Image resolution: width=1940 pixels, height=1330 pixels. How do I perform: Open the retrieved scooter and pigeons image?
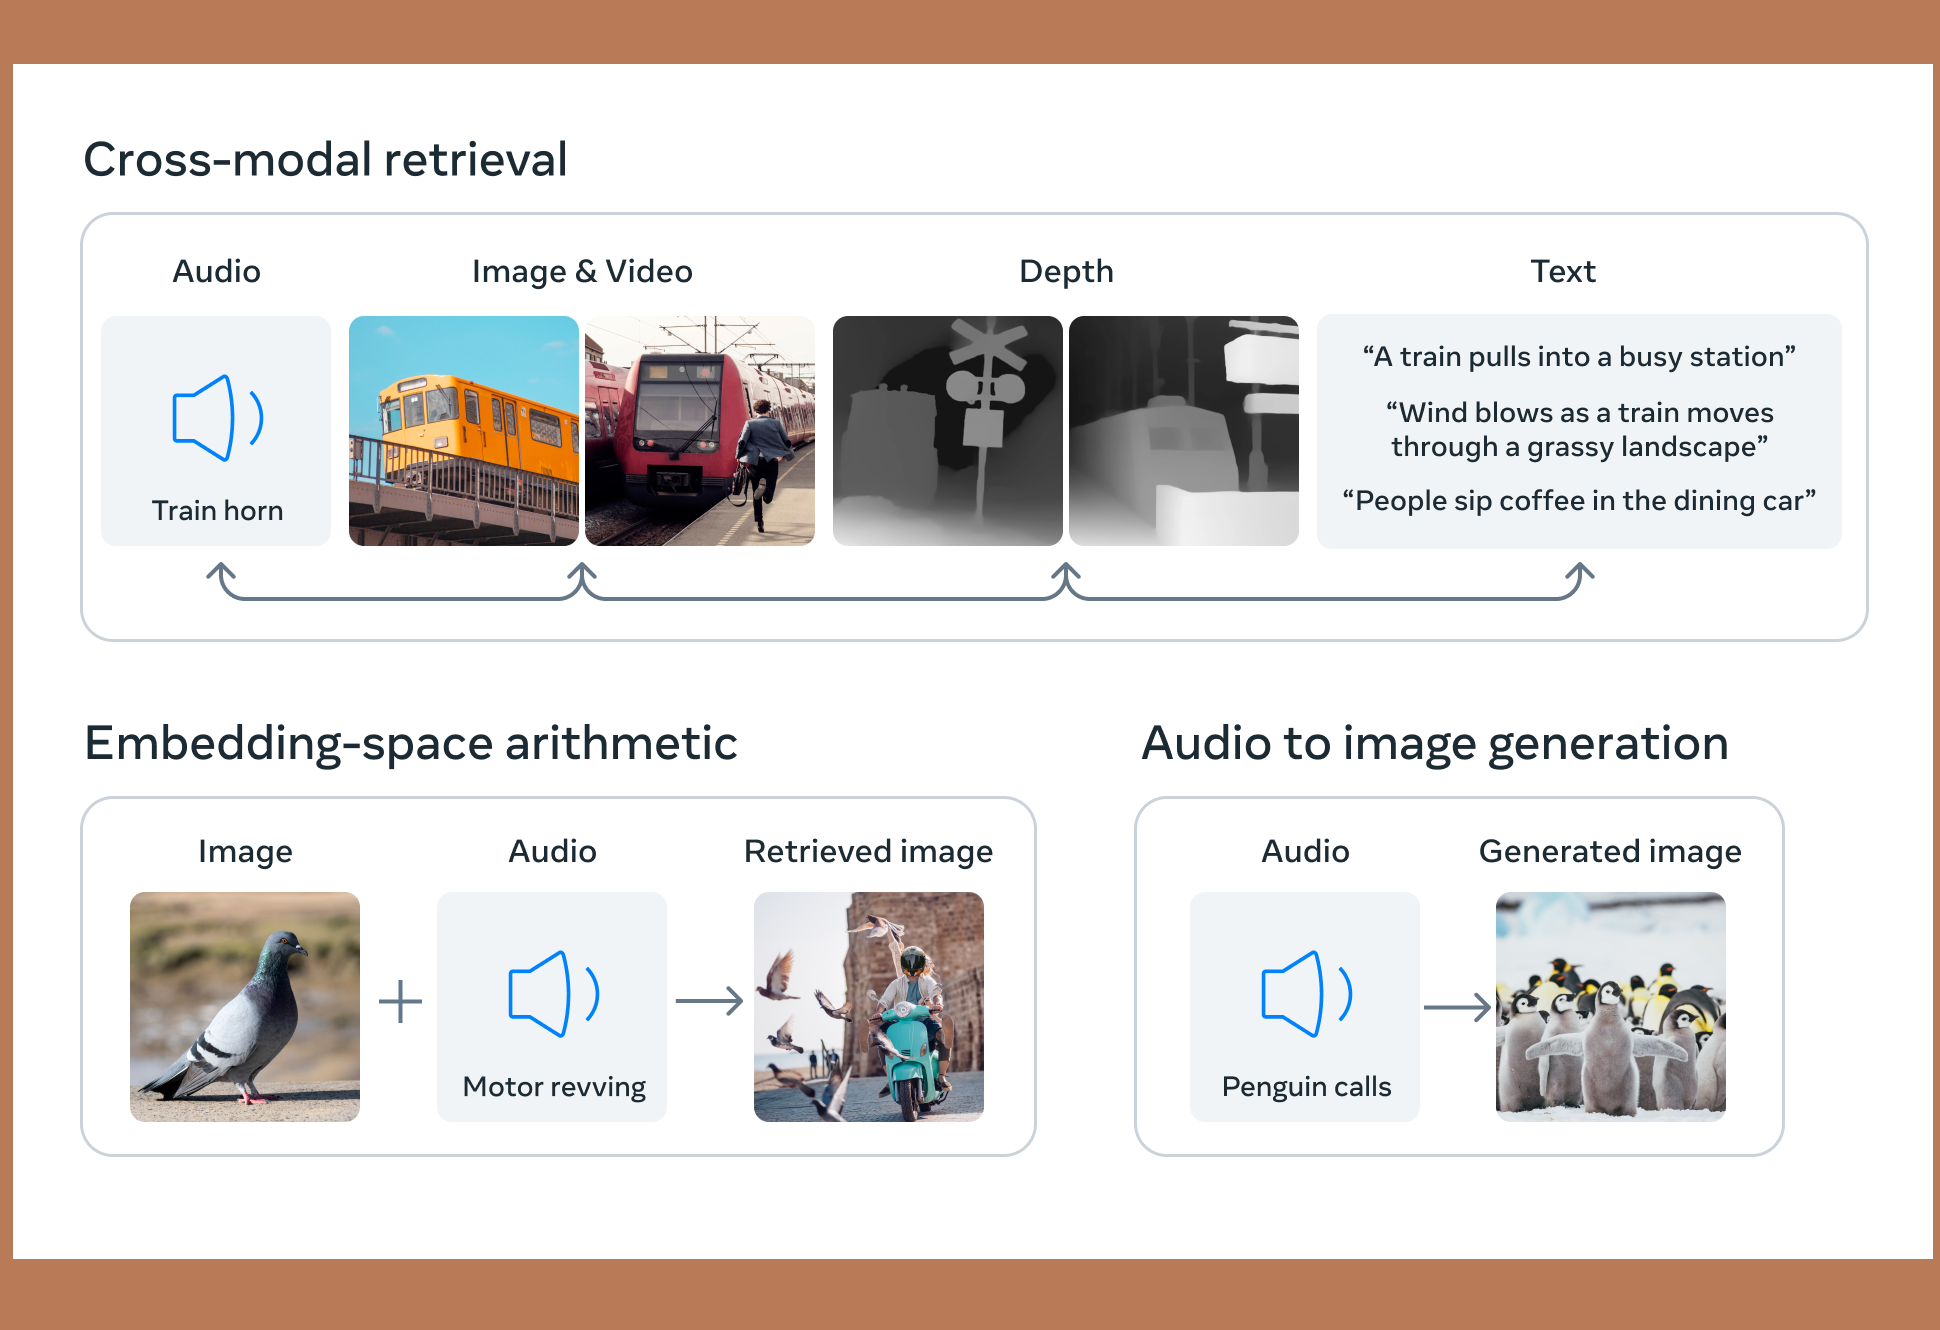click(869, 1007)
